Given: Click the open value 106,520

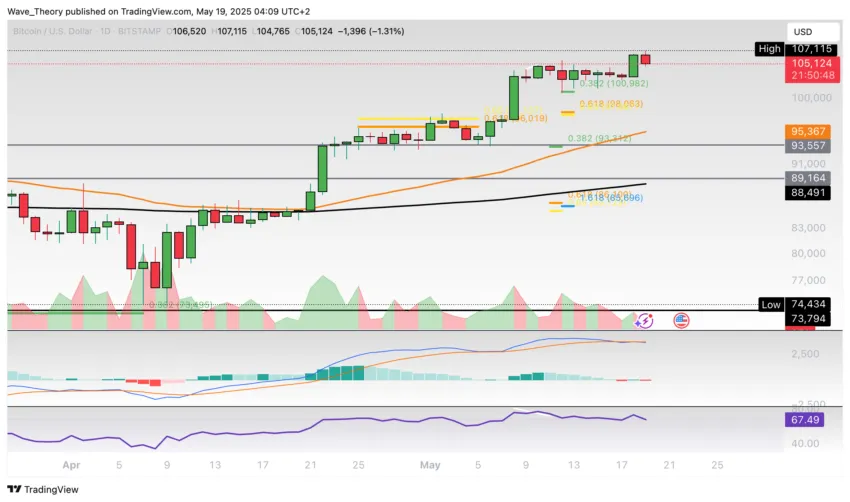Looking at the screenshot, I should tap(189, 31).
